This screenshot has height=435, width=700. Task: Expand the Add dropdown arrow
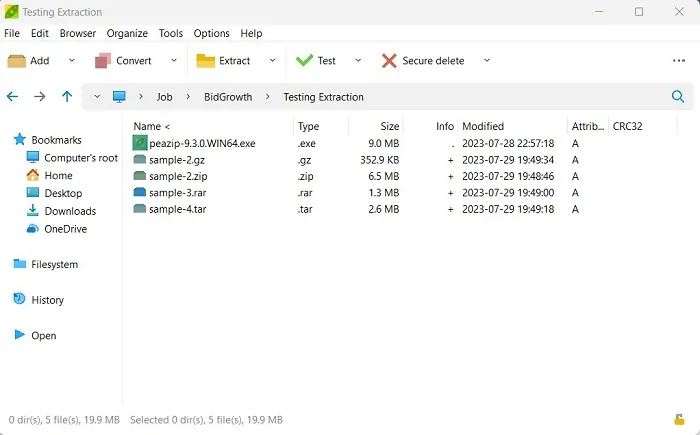(x=71, y=60)
